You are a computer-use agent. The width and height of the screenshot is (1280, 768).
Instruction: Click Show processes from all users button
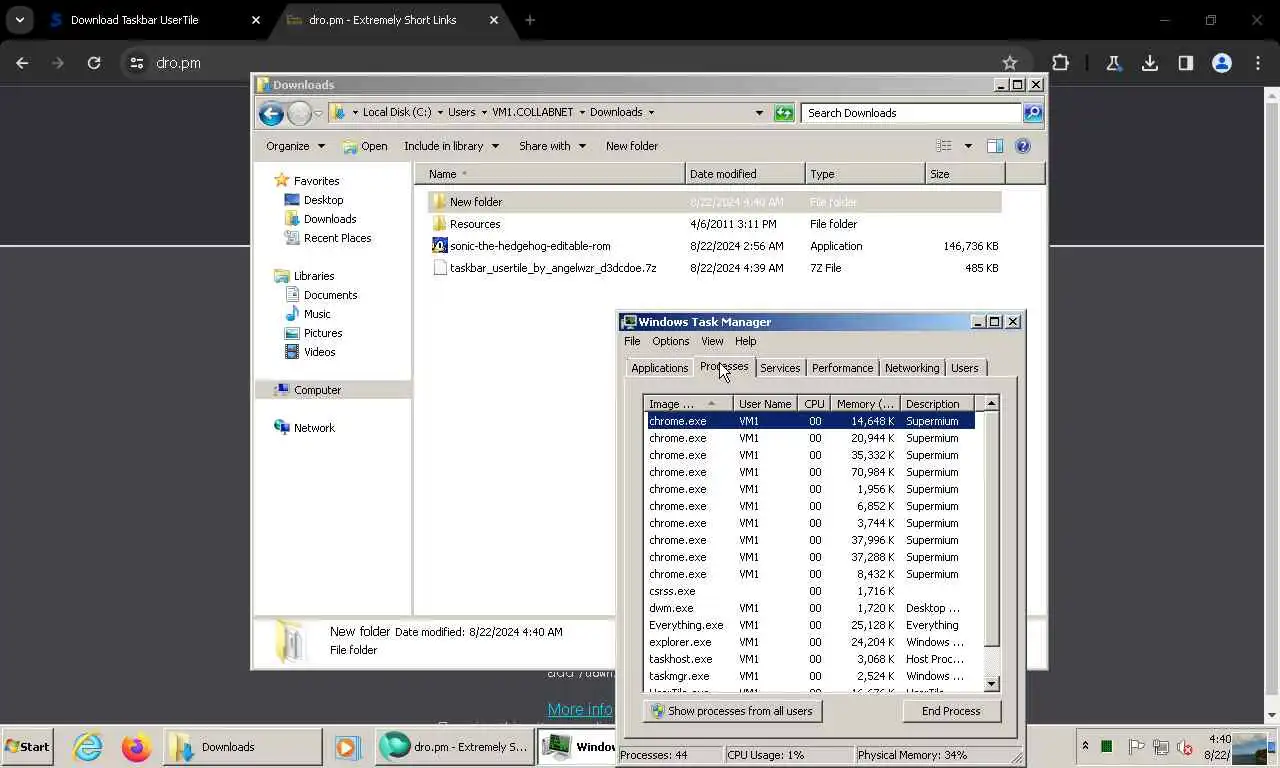(x=733, y=711)
